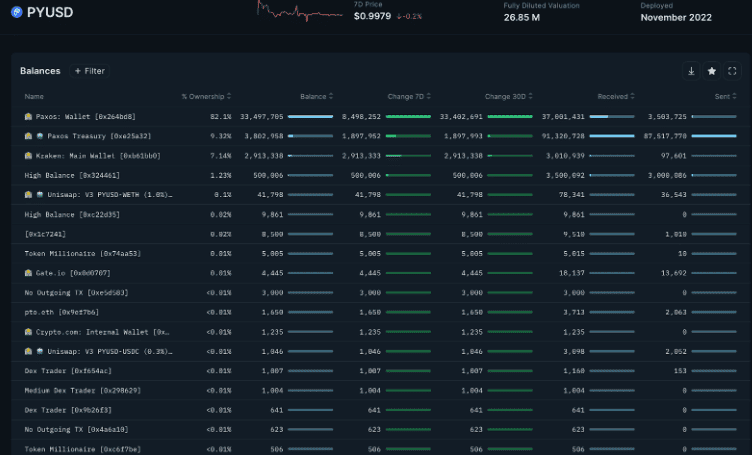Screen dimensions: 752x455
Task: Click the 33,497,705 balance value
Action: [x=262, y=117]
